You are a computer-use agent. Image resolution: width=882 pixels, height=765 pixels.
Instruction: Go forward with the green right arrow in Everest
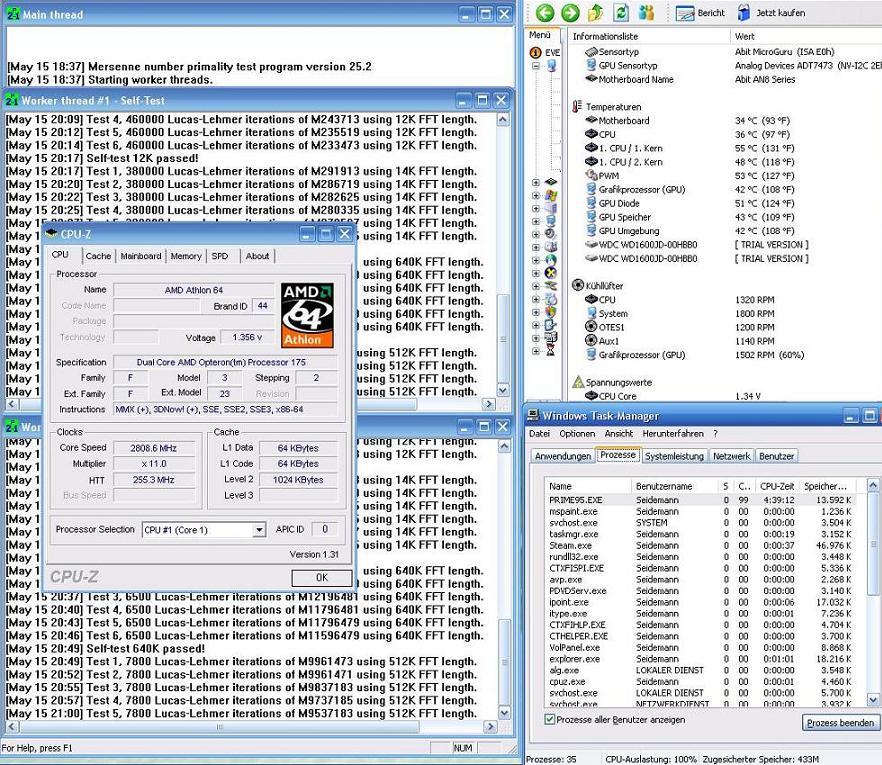tap(570, 12)
